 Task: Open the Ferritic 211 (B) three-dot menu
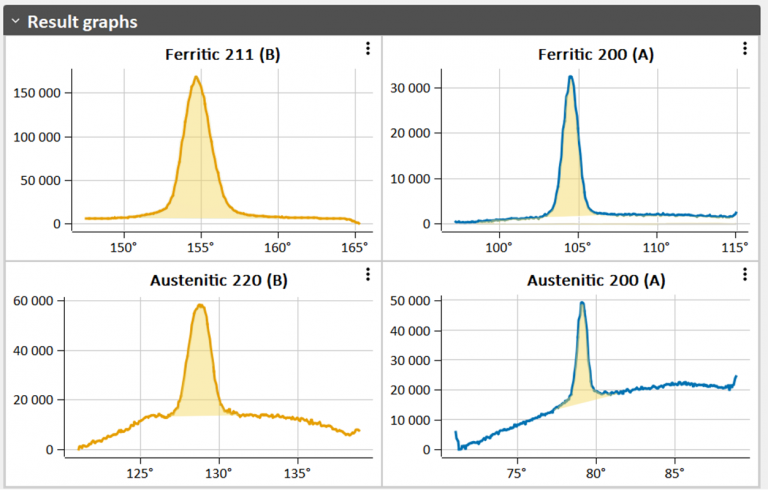point(367,48)
